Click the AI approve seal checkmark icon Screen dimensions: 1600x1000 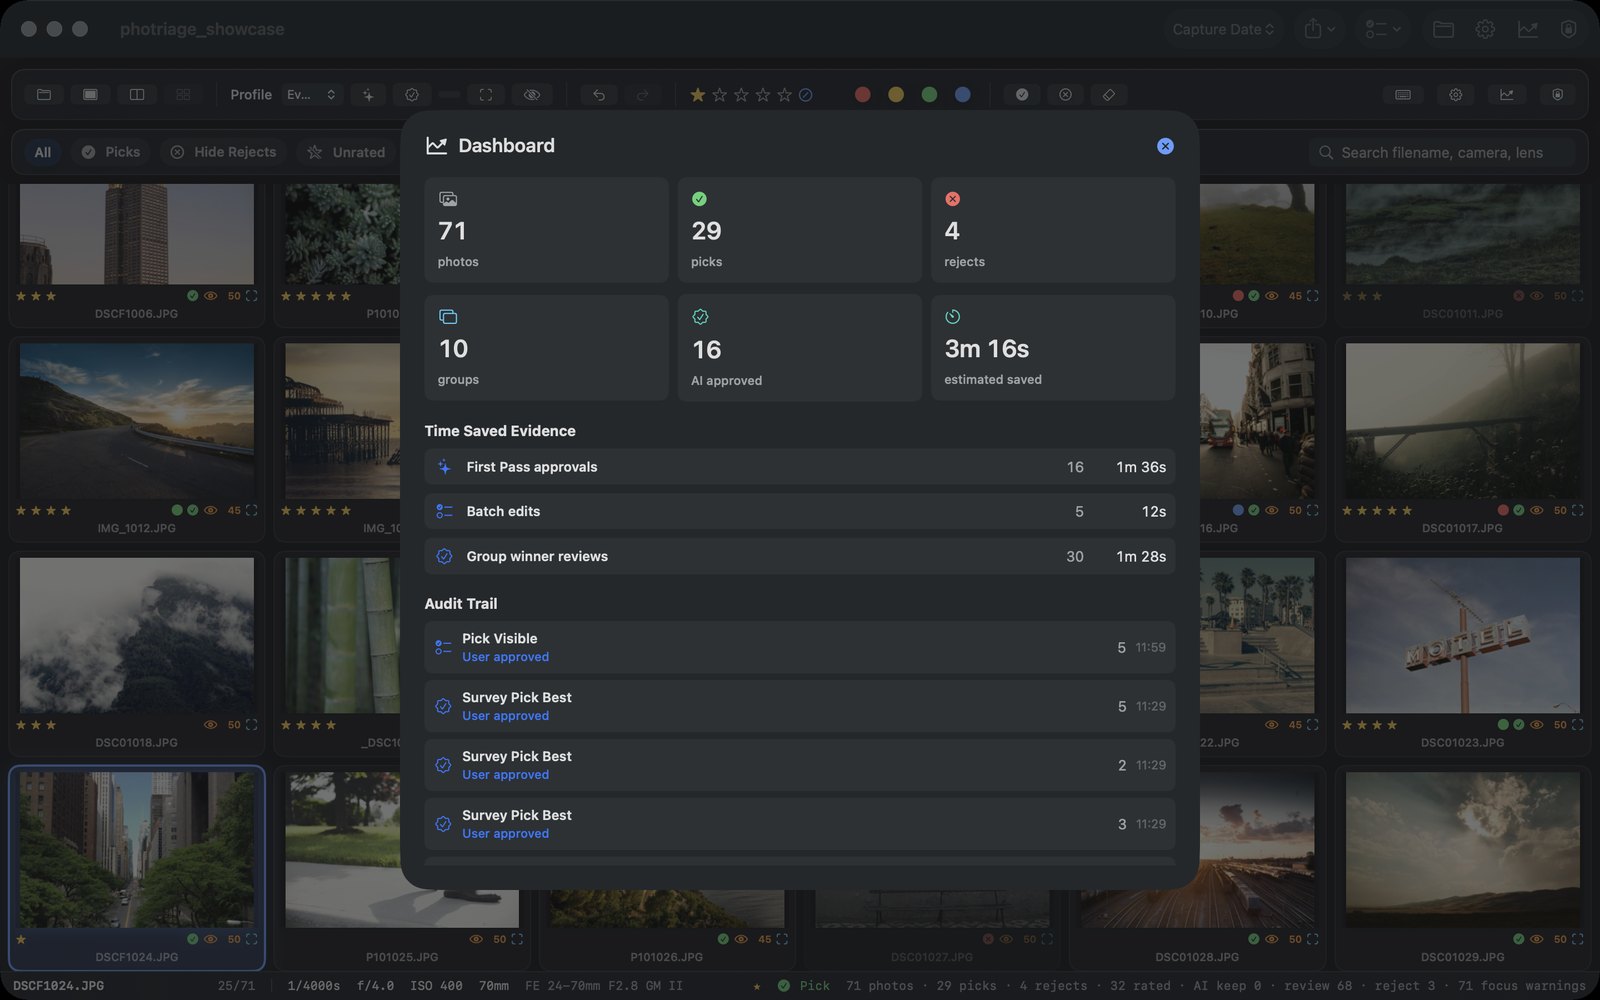412,94
